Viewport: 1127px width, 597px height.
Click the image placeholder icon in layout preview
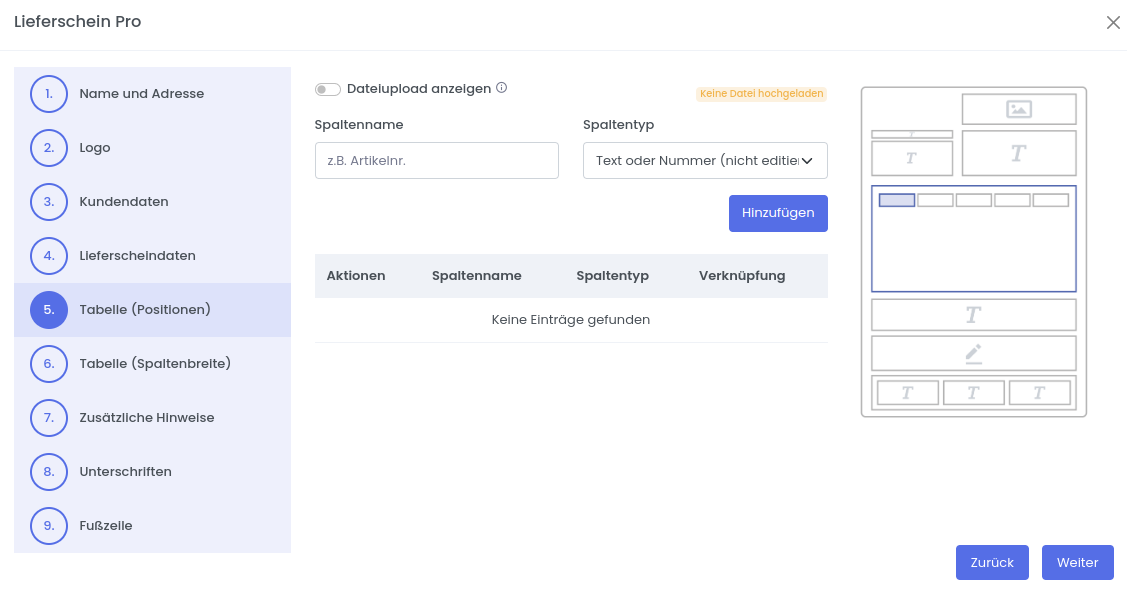point(1019,109)
